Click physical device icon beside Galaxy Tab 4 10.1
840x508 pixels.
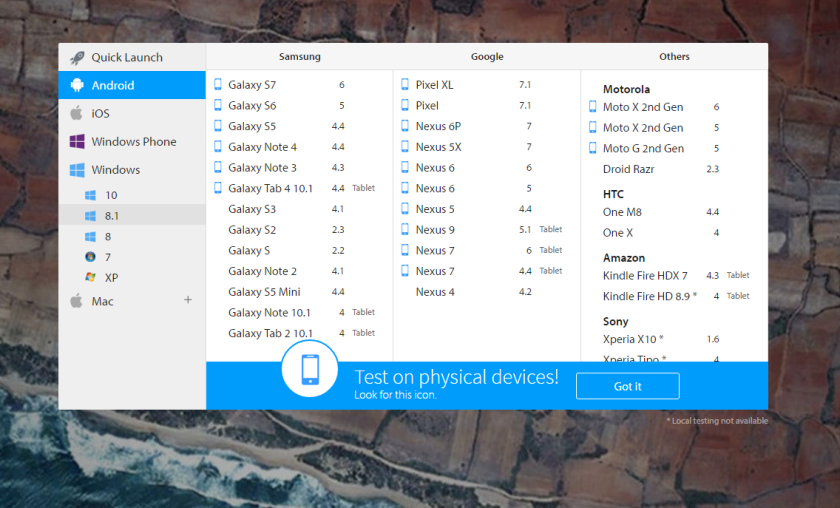(x=218, y=188)
